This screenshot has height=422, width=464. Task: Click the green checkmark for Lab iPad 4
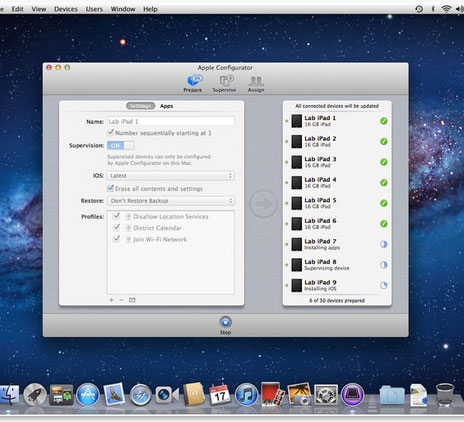384,183
